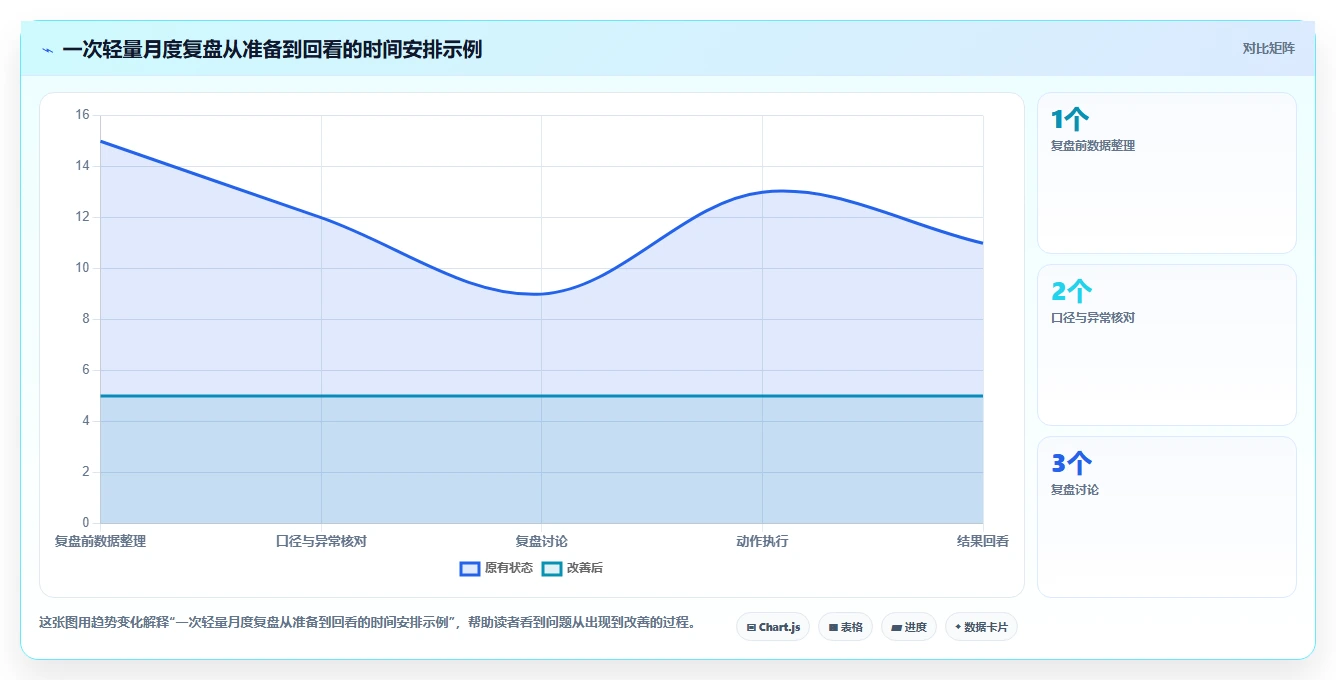Click the description text below the chart

(x=367, y=622)
